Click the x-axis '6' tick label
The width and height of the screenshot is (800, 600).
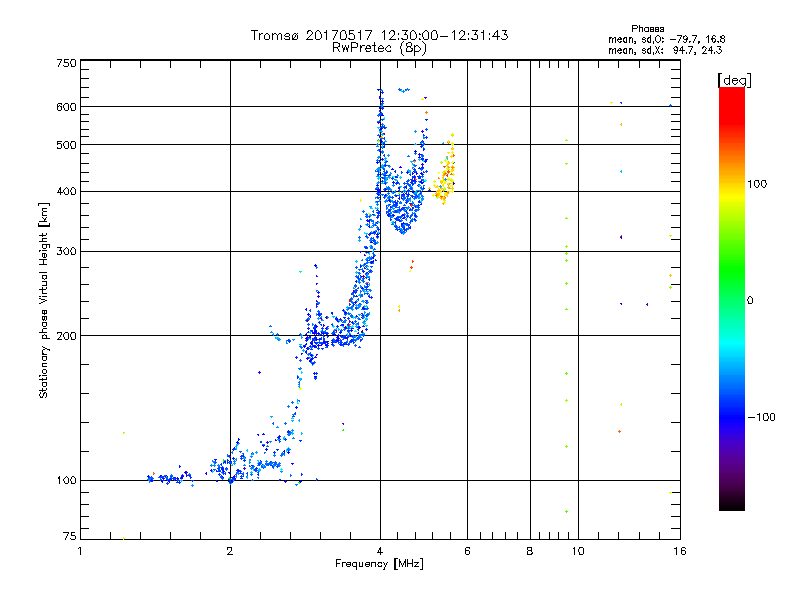467,551
